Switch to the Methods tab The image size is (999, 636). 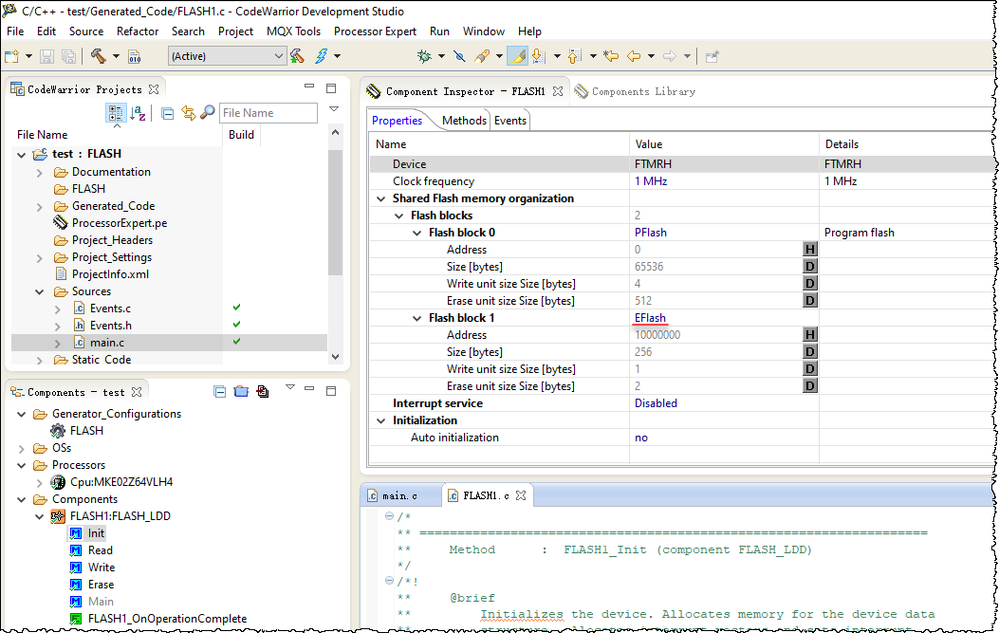(x=464, y=120)
